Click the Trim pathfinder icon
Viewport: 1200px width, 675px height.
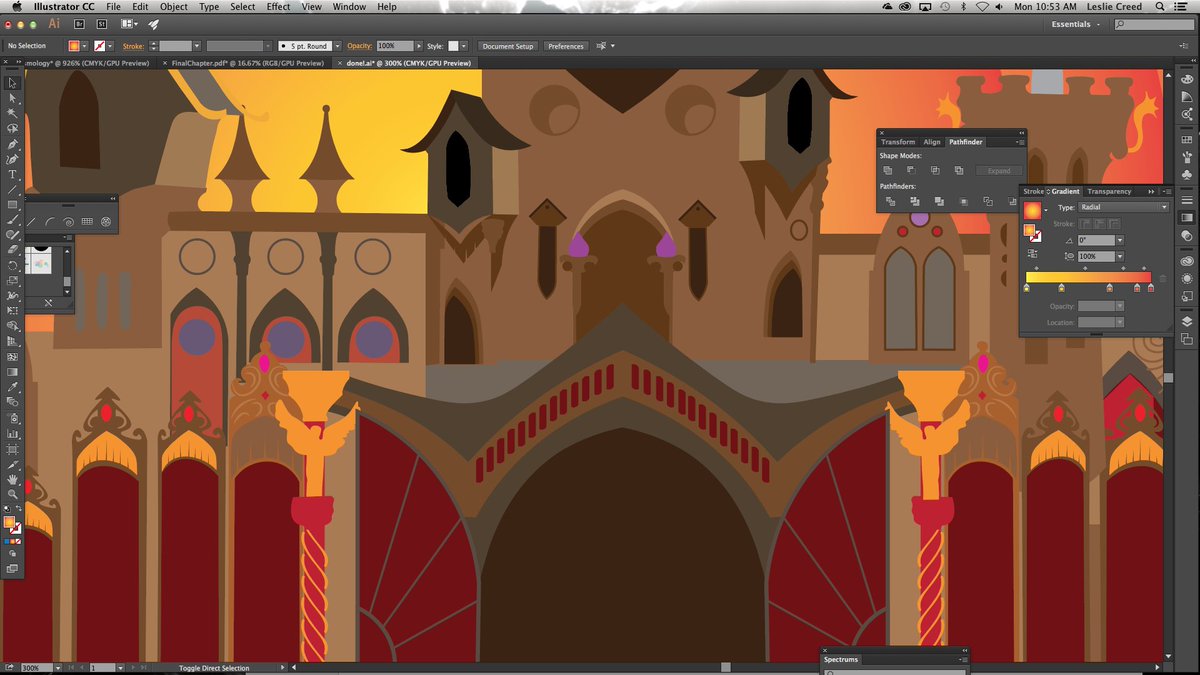(915, 201)
